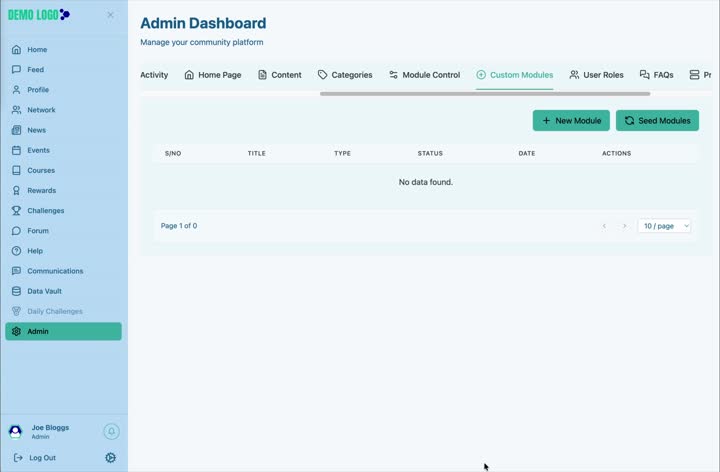
Task: Click the Rewards ribbon icon
Action: point(16,191)
